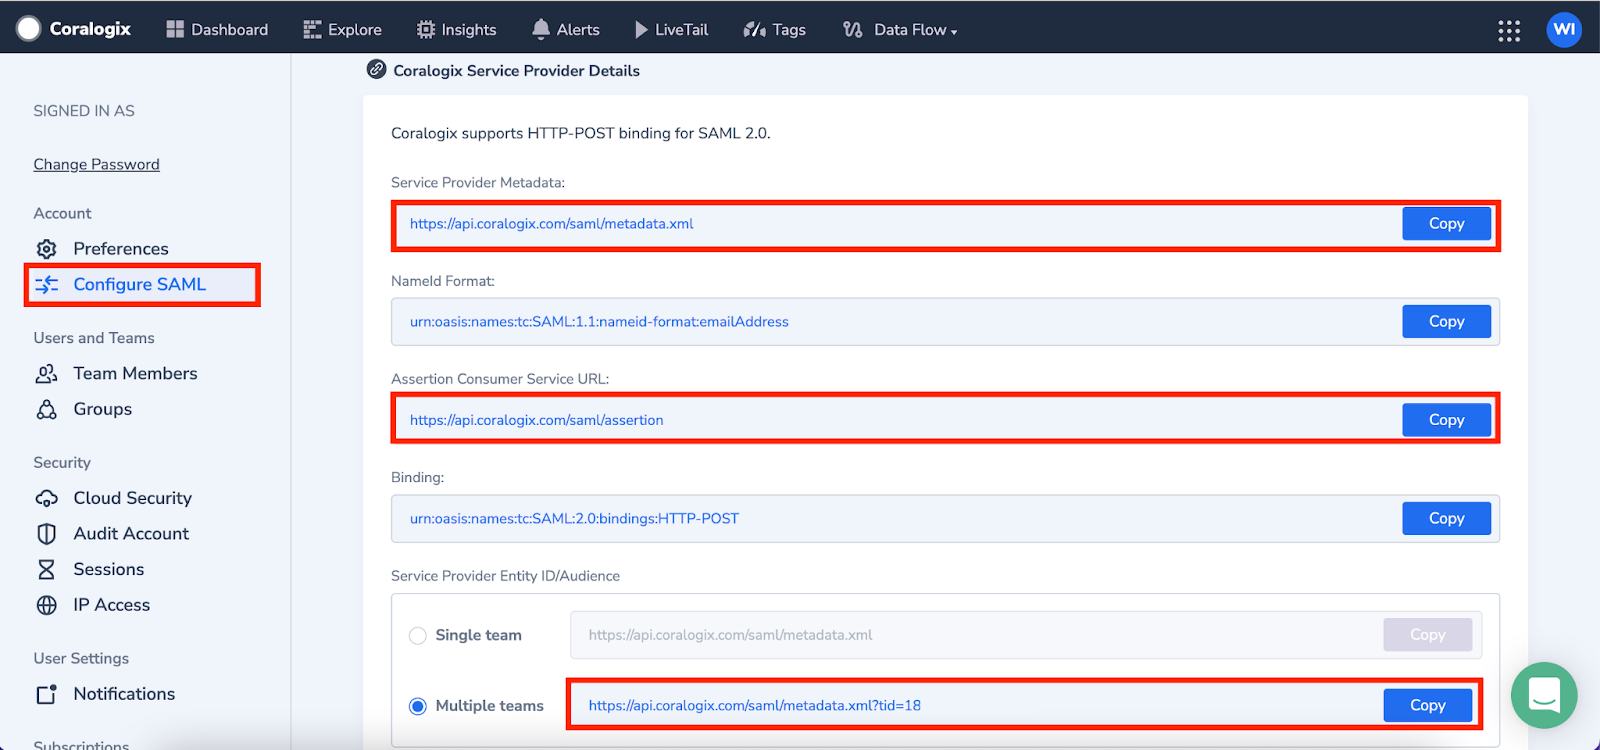Select the Multiple teams radio button
The width and height of the screenshot is (1600, 750).
click(x=418, y=706)
